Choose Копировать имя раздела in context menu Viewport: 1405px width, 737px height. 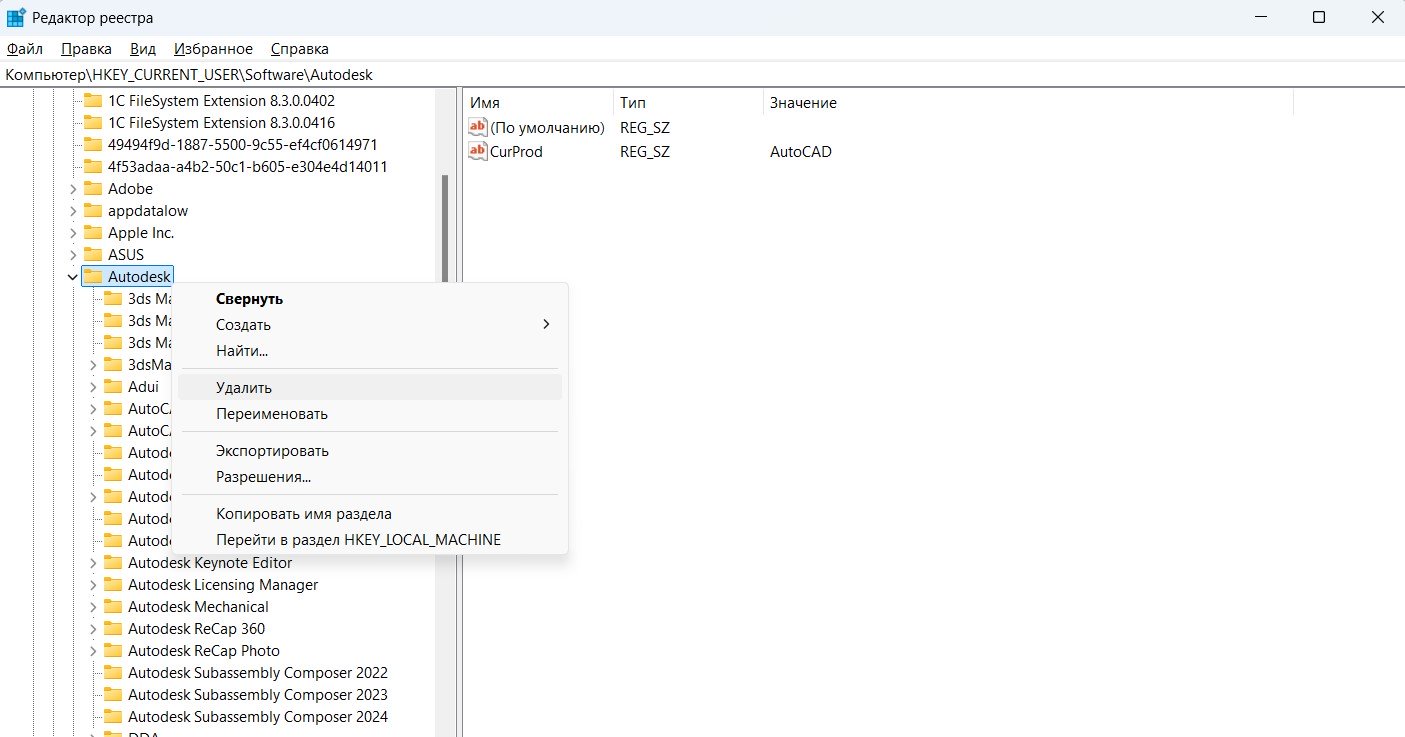pyautogui.click(x=370, y=514)
